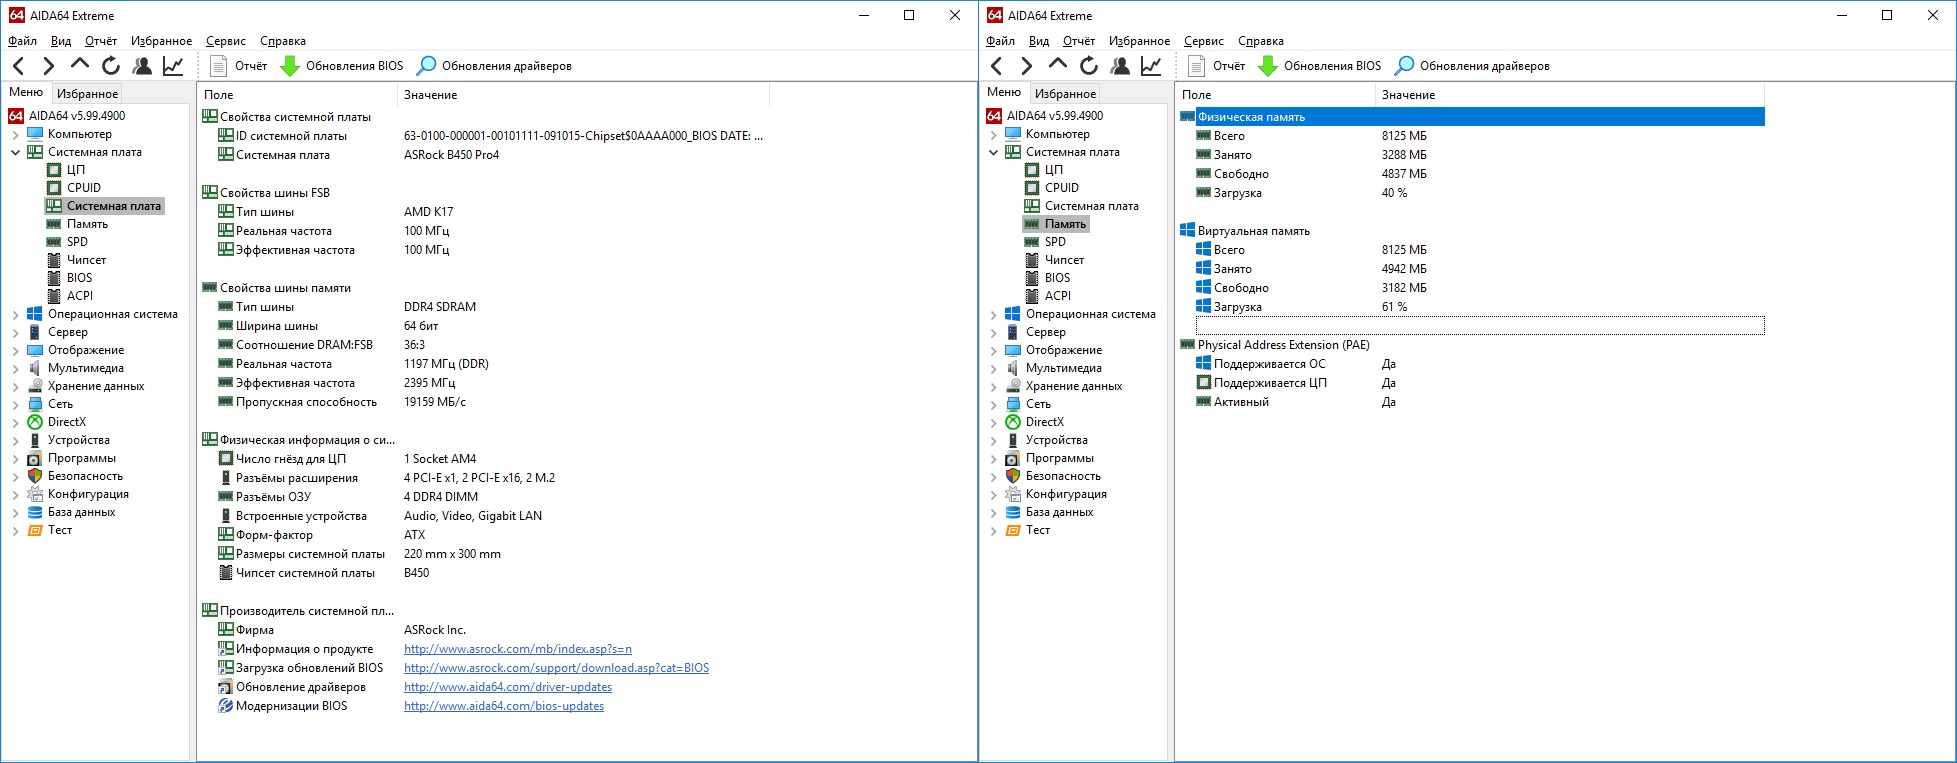Select Программы in left window tree
The height and width of the screenshot is (763, 1957).
click(x=82, y=458)
